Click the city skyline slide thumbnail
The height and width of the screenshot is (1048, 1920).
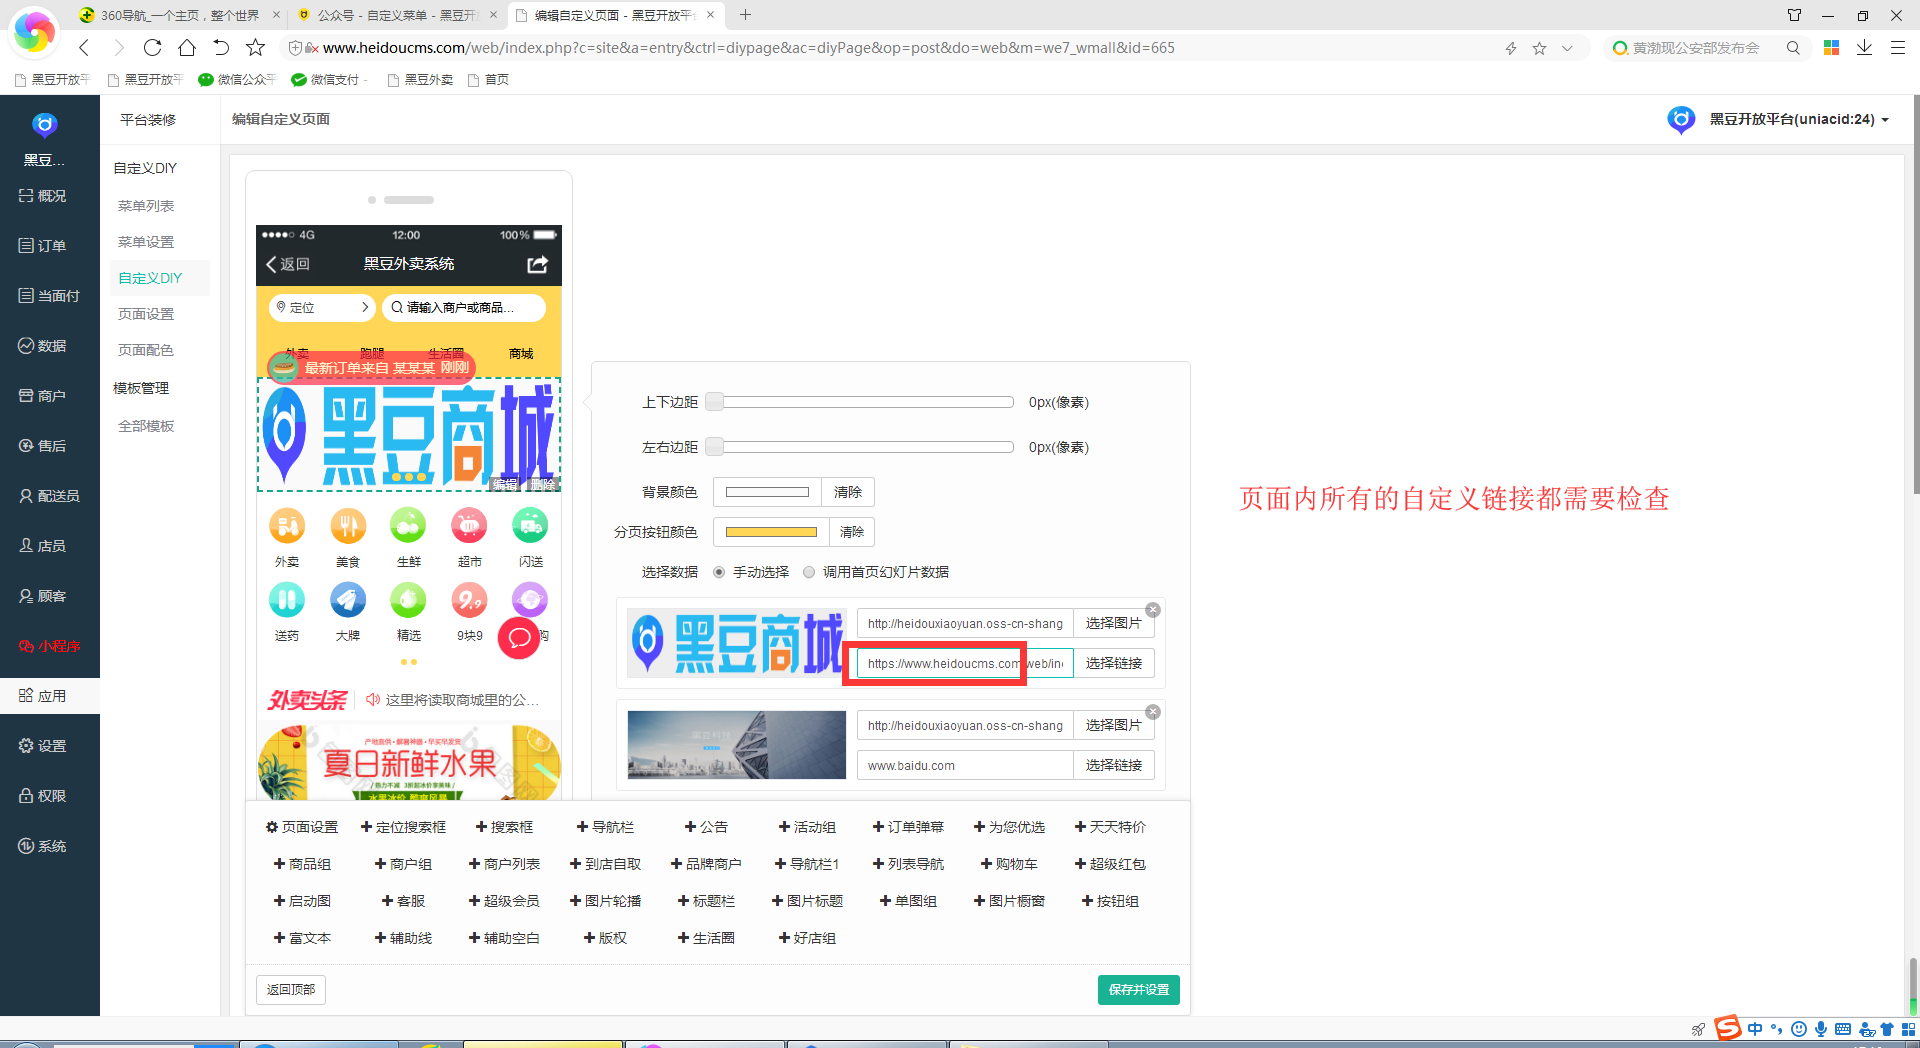(x=736, y=745)
